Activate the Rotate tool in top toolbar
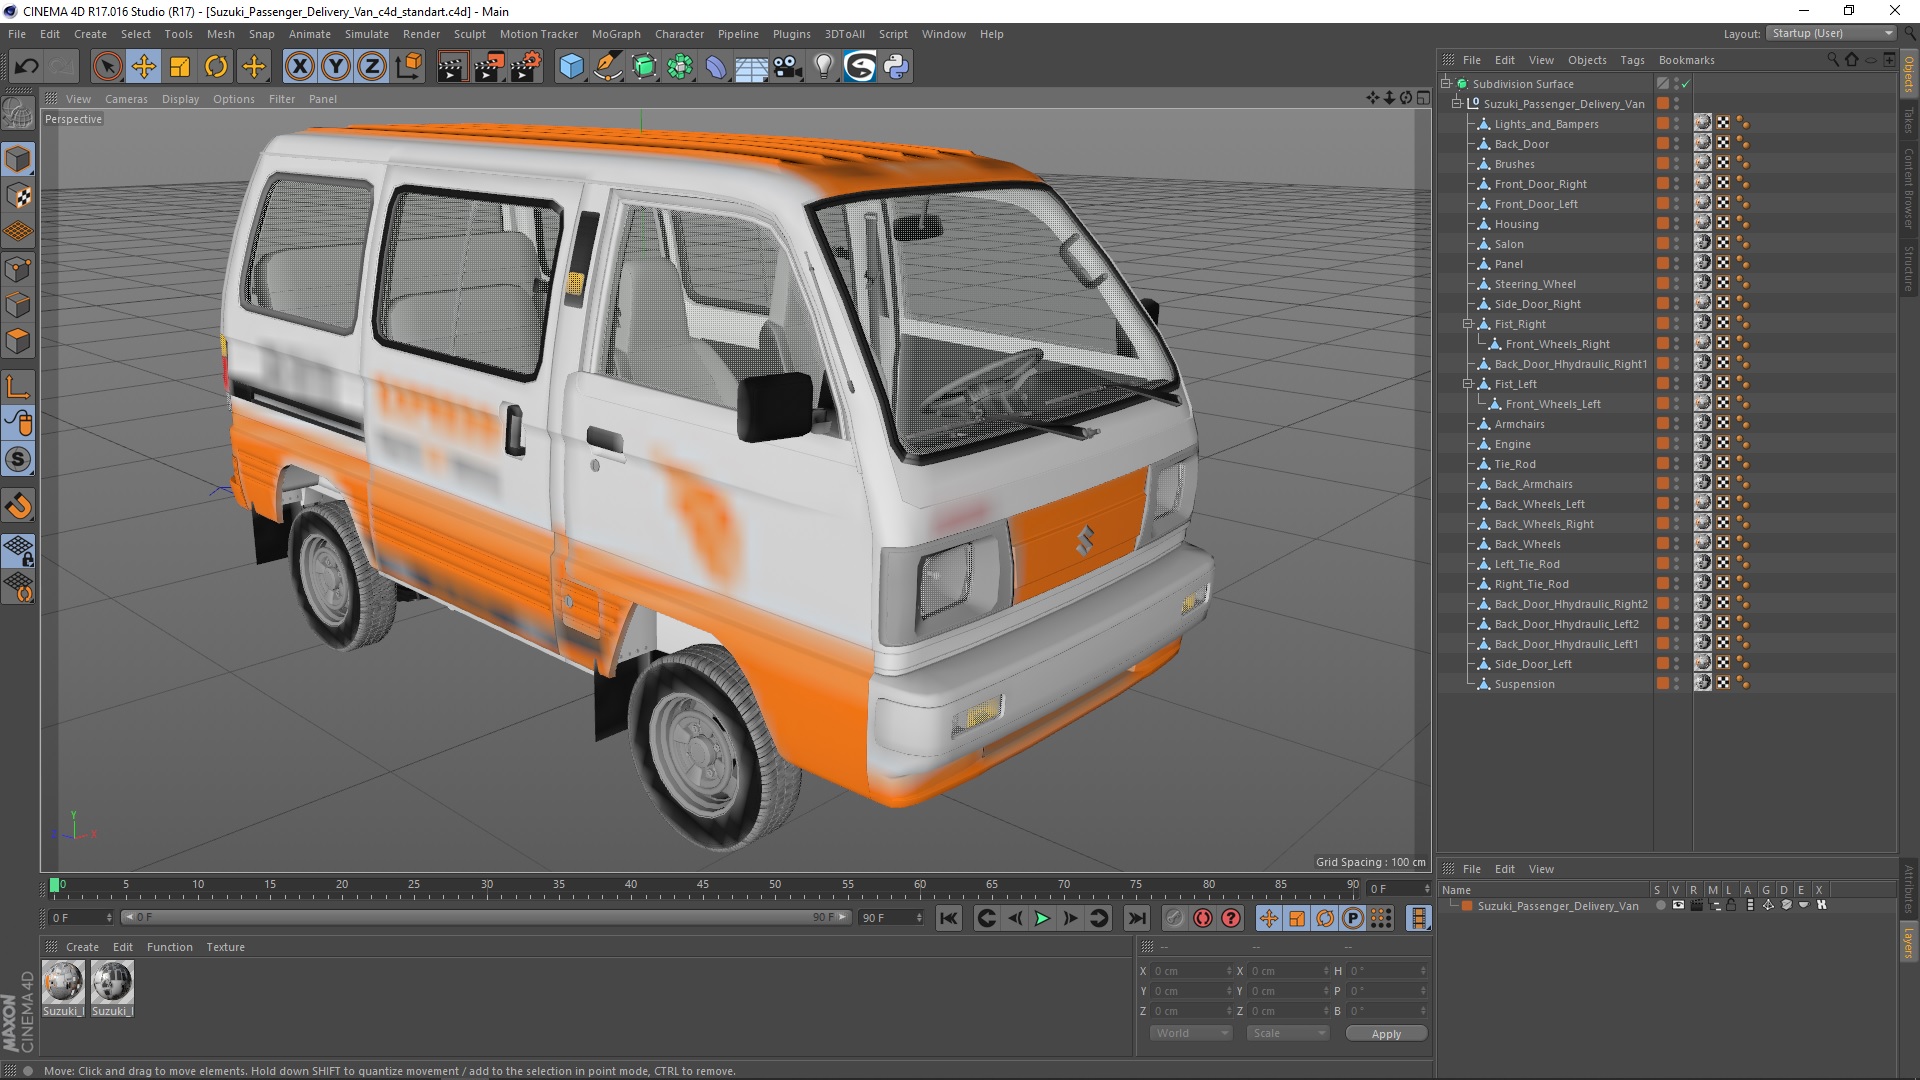Screen dimensions: 1920x1080 [x=216, y=67]
